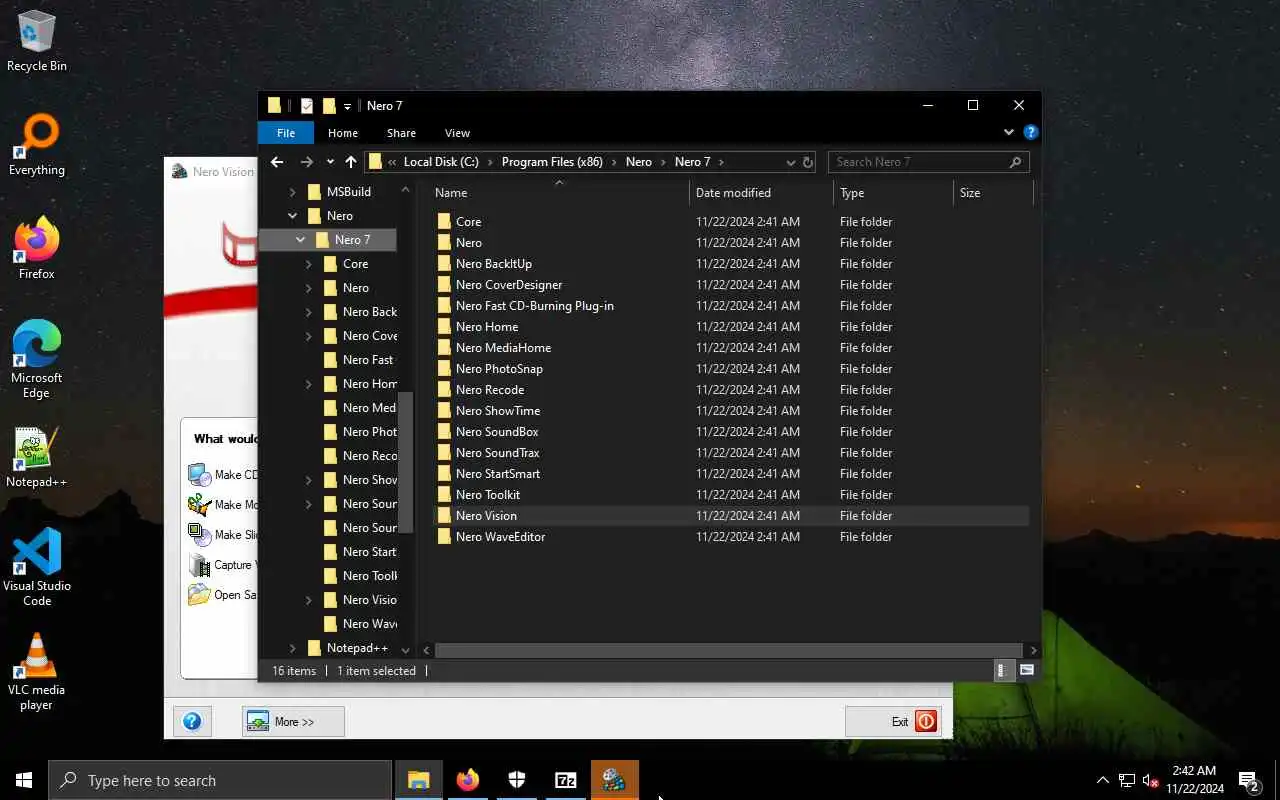The height and width of the screenshot is (800, 1280).
Task: Open 7-Zip taskbar icon
Action: click(x=566, y=780)
